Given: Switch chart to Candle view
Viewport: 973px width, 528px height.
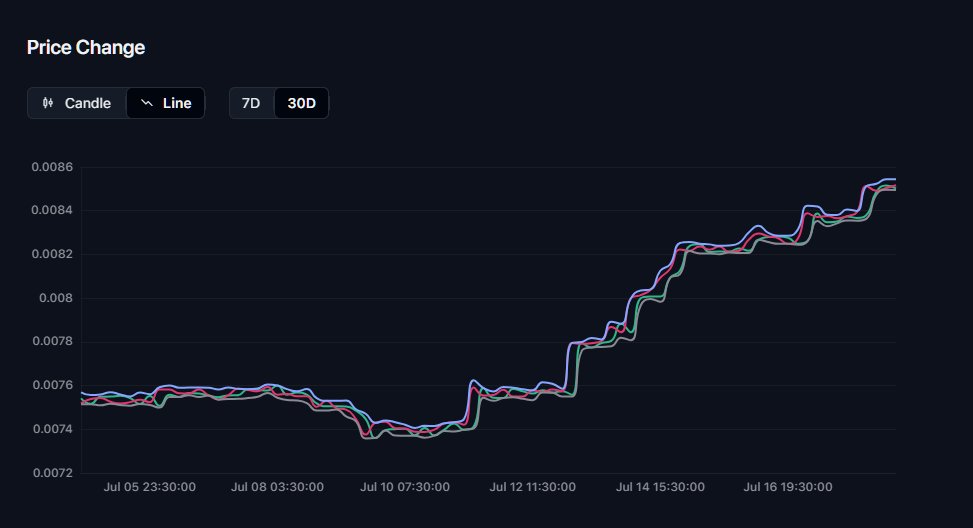Looking at the screenshot, I should (x=77, y=103).
